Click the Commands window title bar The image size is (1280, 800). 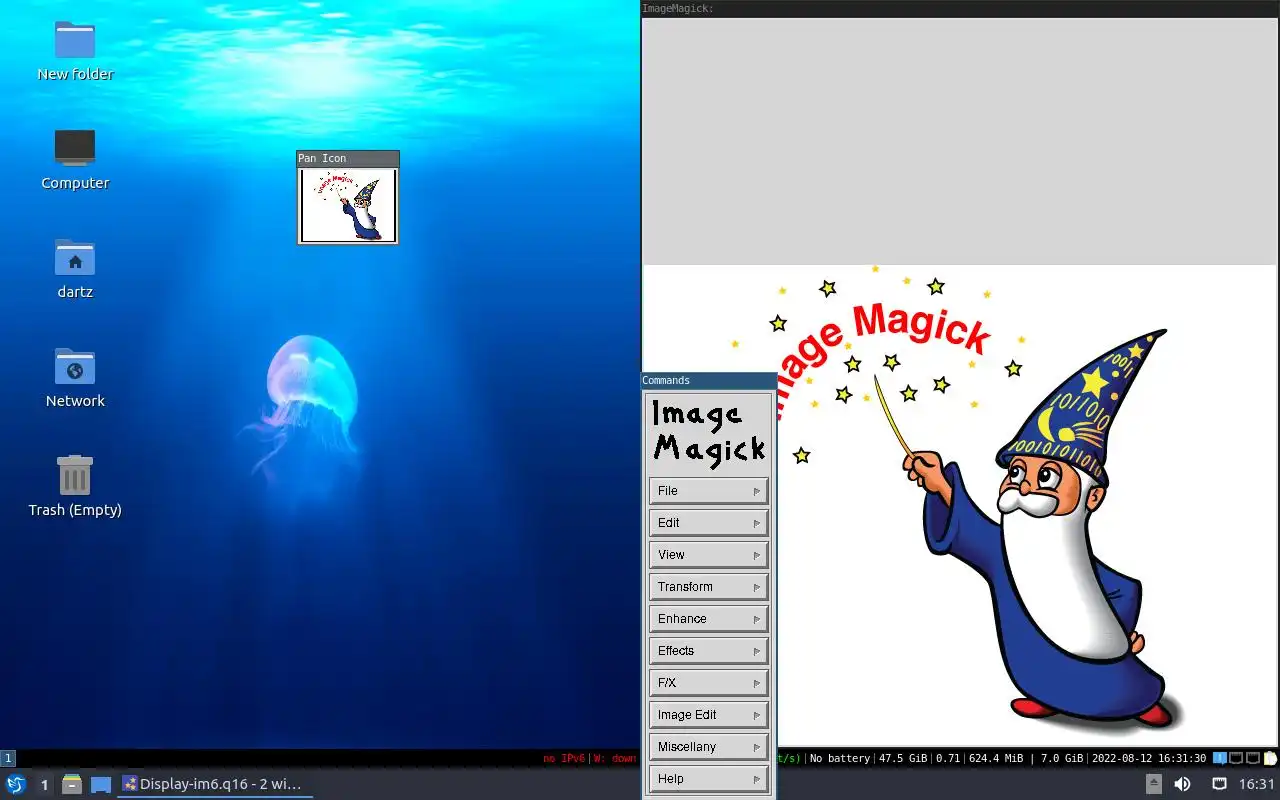[x=709, y=380]
